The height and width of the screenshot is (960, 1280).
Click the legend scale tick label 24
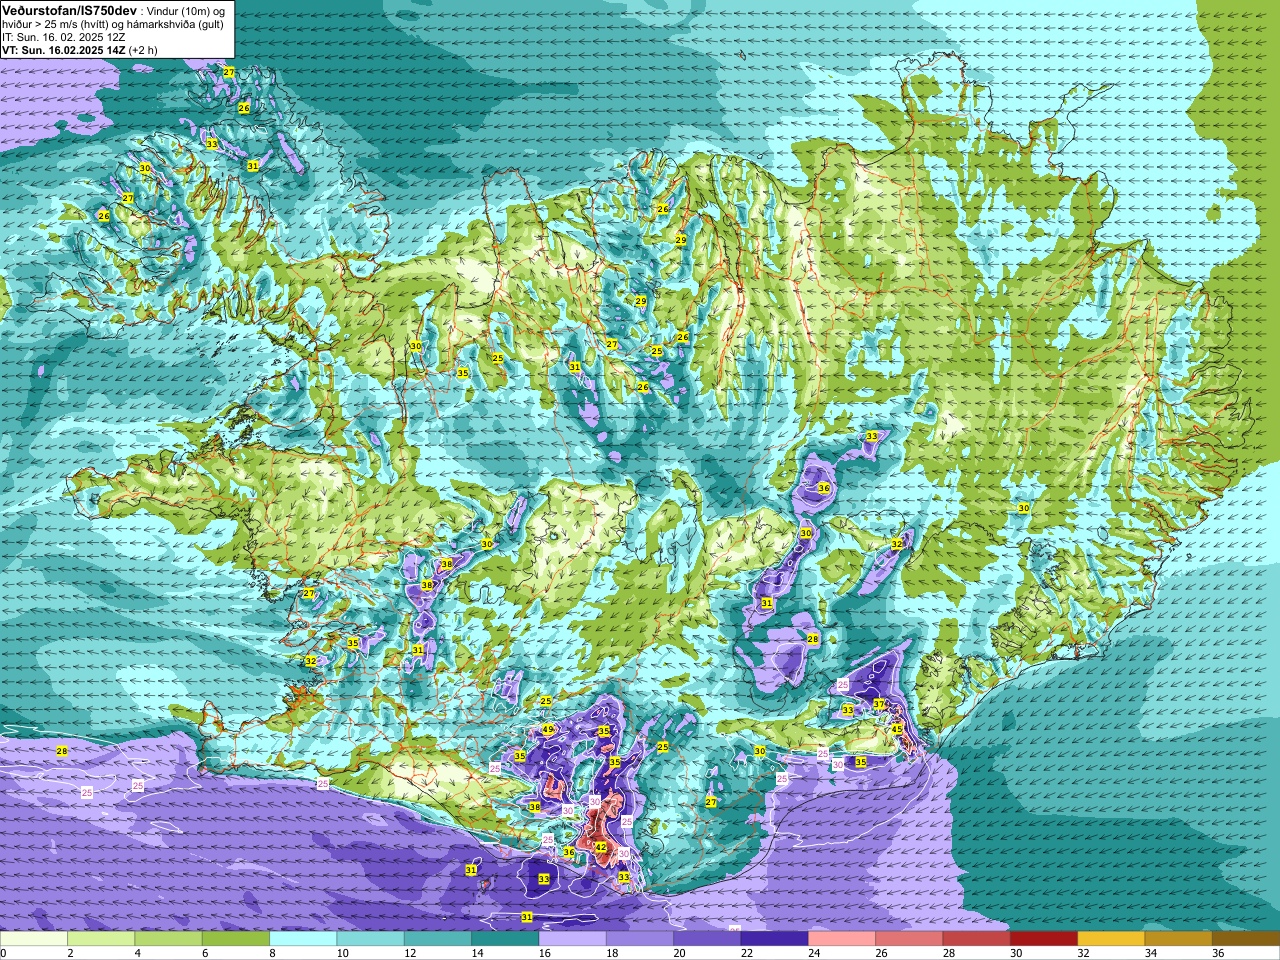(813, 953)
